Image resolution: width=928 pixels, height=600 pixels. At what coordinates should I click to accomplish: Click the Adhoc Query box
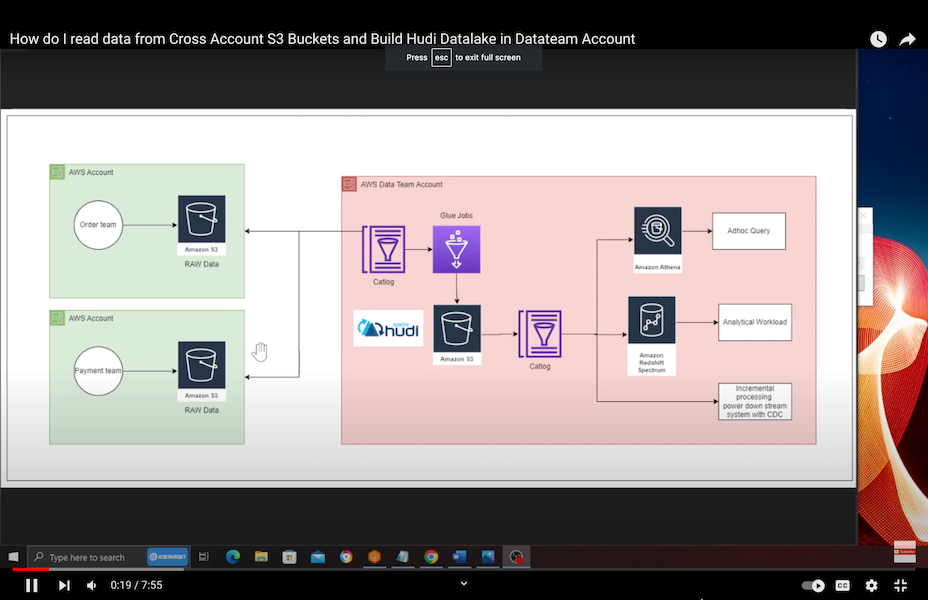748,231
